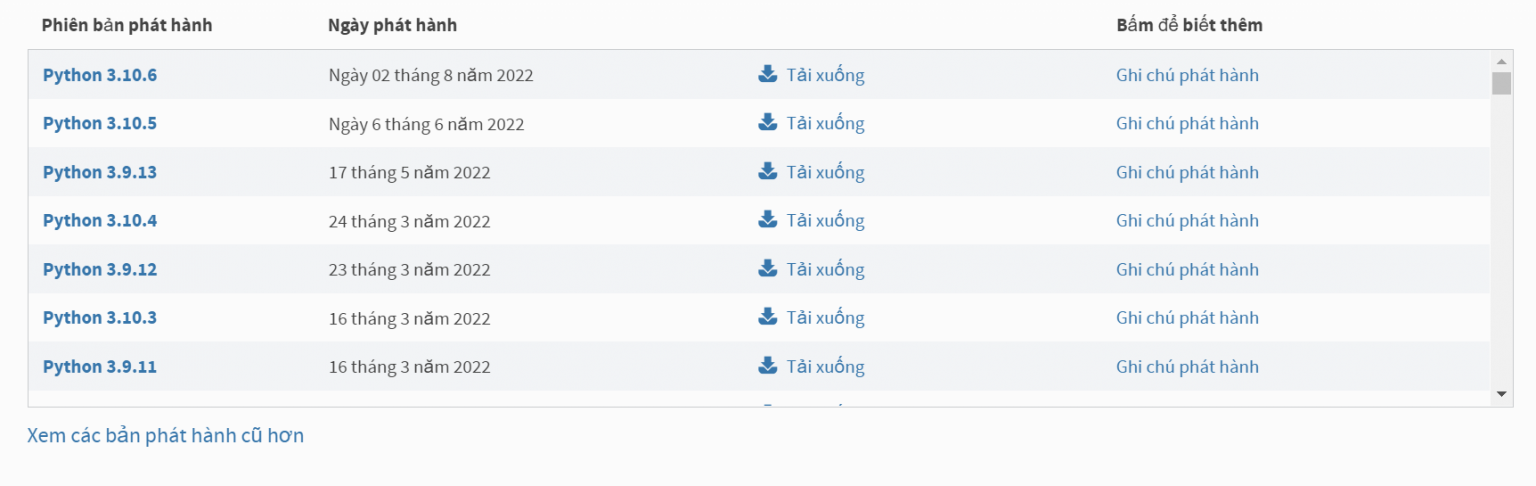Open the Python 3.10.6 release link
The image size is (1536, 486).
100,75
